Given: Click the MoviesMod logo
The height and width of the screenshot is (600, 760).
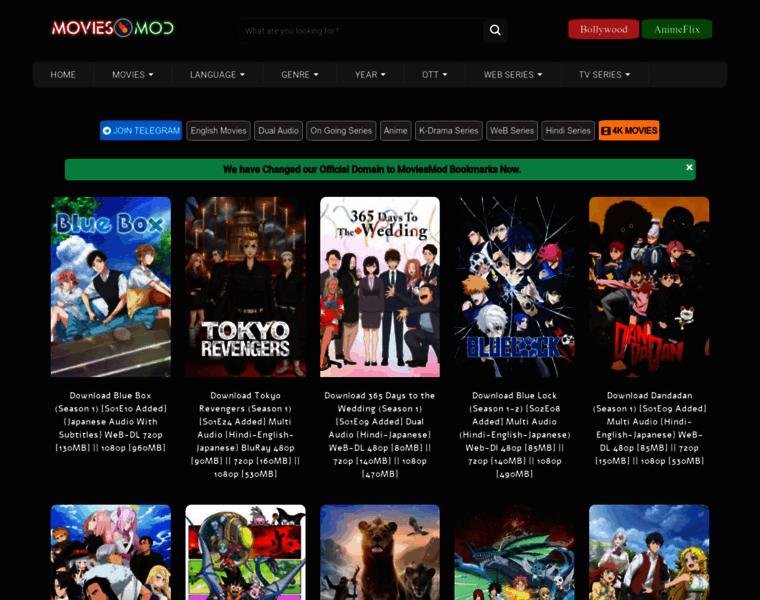Looking at the screenshot, I should [x=112, y=28].
